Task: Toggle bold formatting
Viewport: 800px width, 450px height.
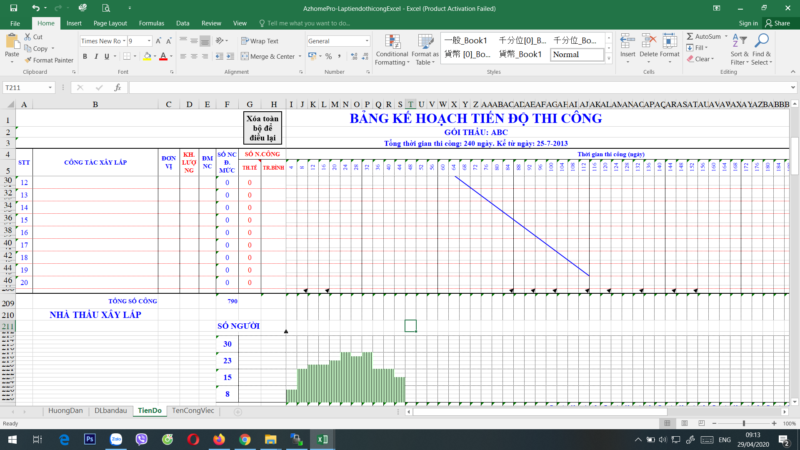Action: (x=85, y=56)
